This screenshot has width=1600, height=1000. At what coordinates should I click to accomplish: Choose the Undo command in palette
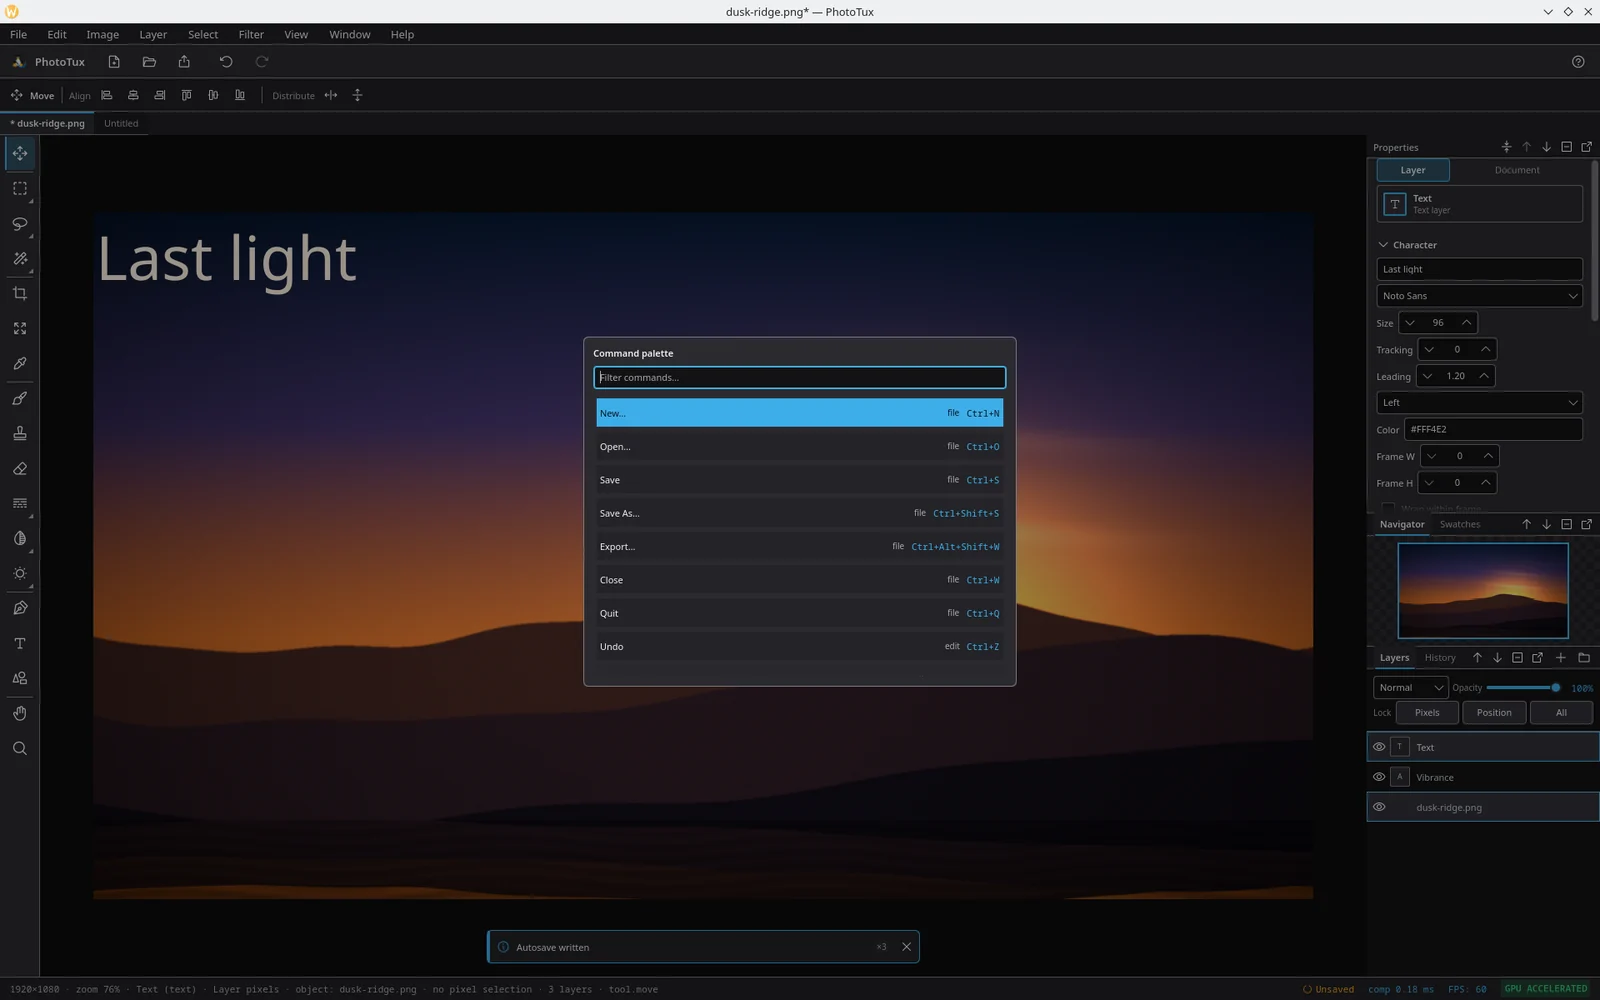(800, 647)
